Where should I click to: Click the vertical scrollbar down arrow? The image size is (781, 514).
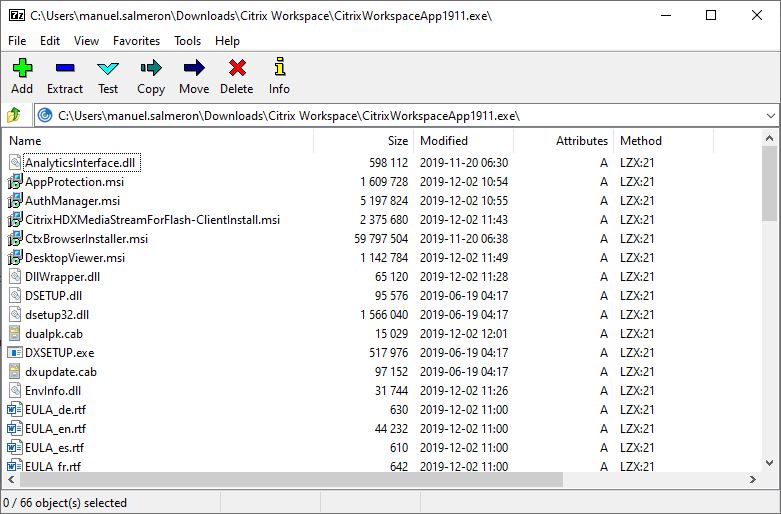(x=770, y=463)
